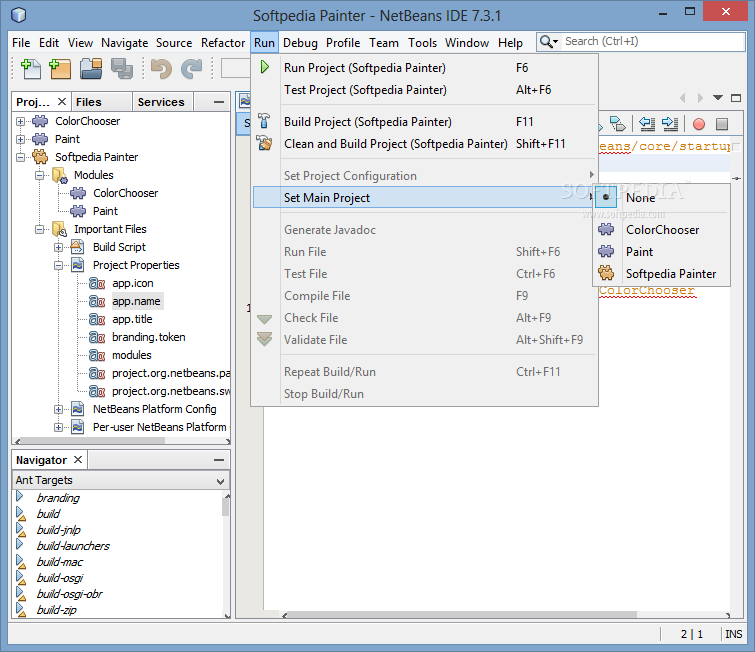Click the Stop Macro Recording square icon

[722, 124]
